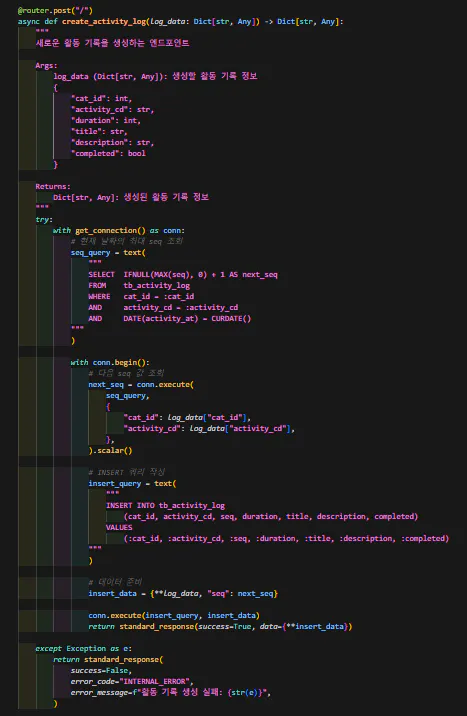Click the '"description": str,' docstring line
Image resolution: width=467 pixels, height=716 pixels.
tap(112, 142)
